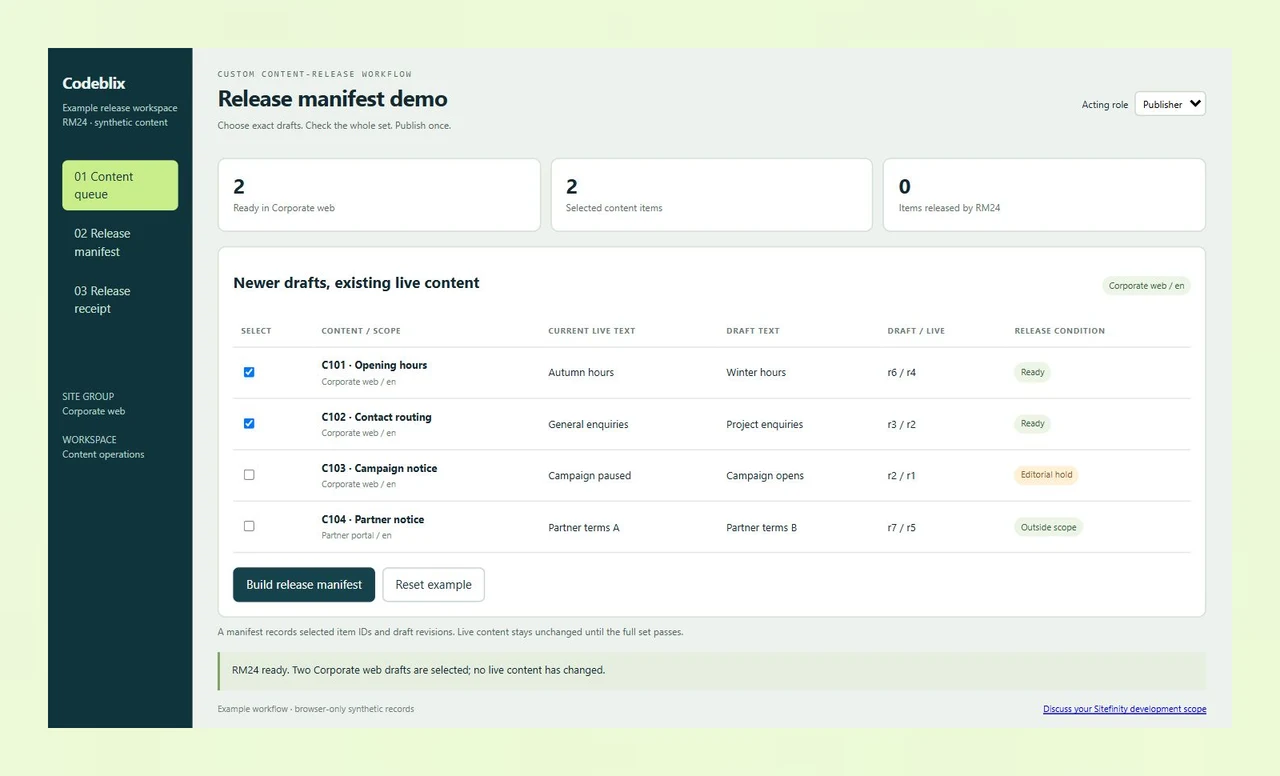This screenshot has height=776, width=1280.
Task: Open the 02 Release manifest step
Action: pos(120,243)
